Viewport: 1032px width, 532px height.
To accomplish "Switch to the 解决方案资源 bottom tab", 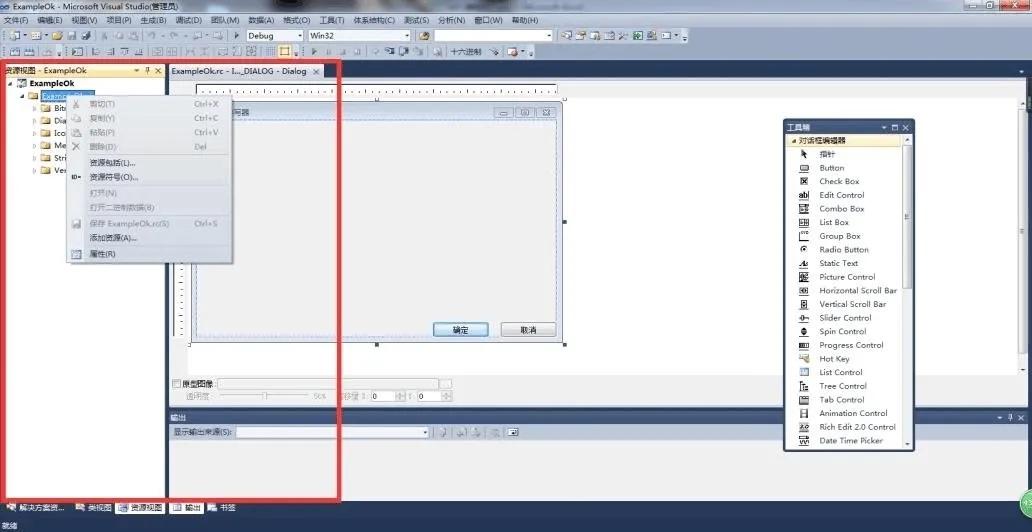I will (x=36, y=508).
